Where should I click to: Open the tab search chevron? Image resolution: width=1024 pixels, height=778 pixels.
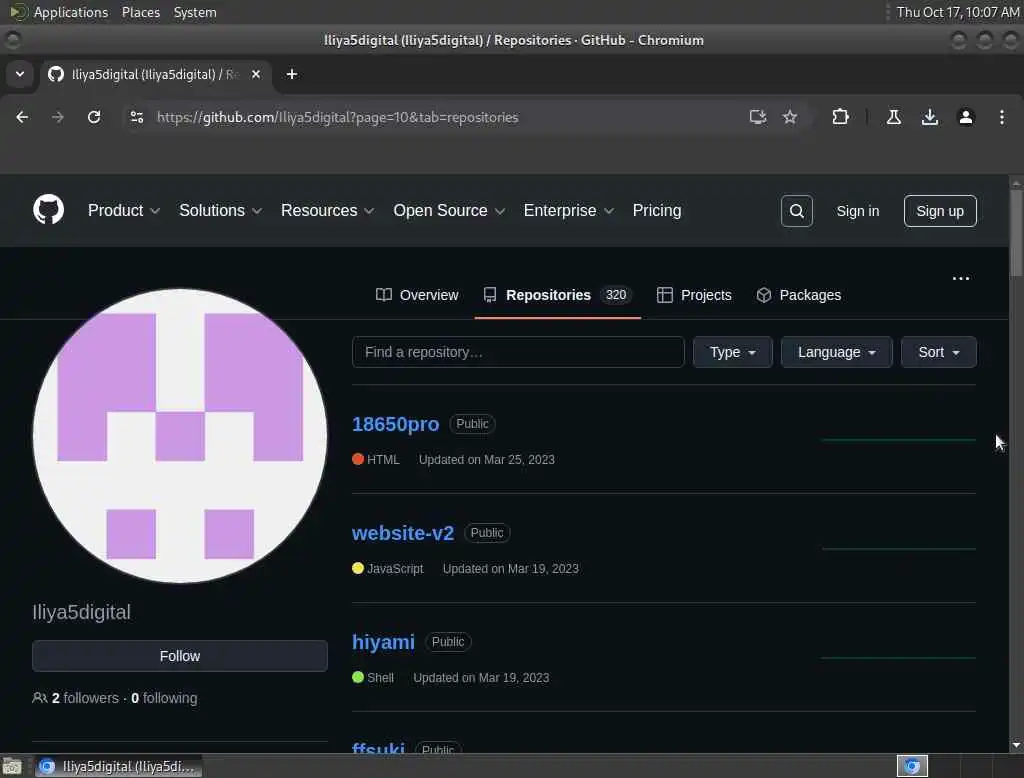tap(20, 74)
